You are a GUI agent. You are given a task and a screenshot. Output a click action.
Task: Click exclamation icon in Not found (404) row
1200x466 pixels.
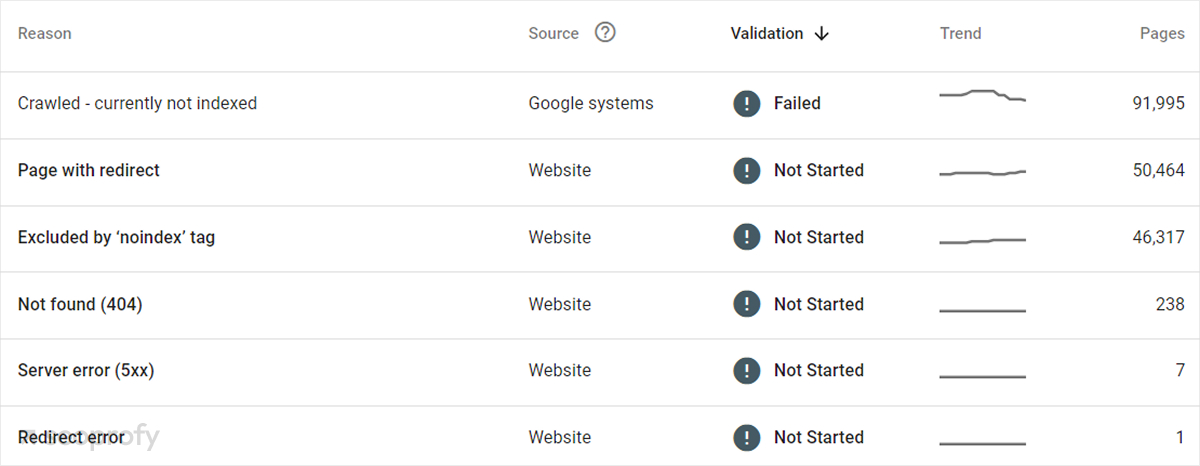[746, 304]
